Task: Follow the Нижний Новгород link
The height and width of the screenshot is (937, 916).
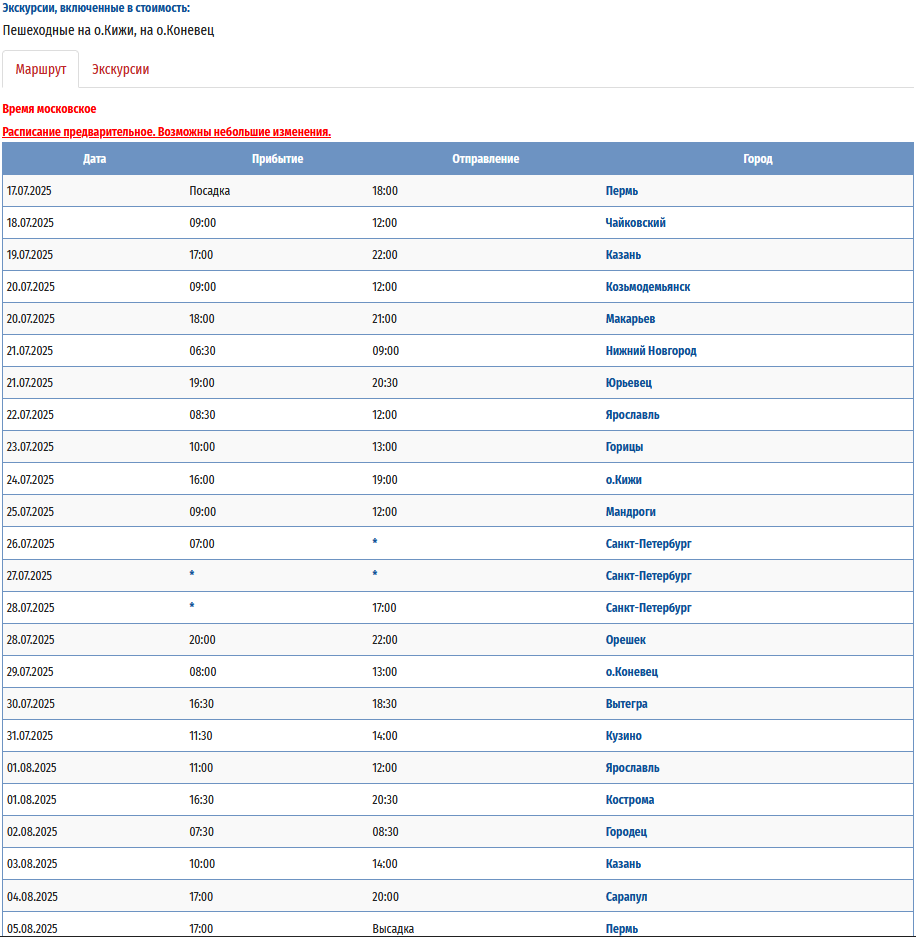Action: [x=651, y=351]
